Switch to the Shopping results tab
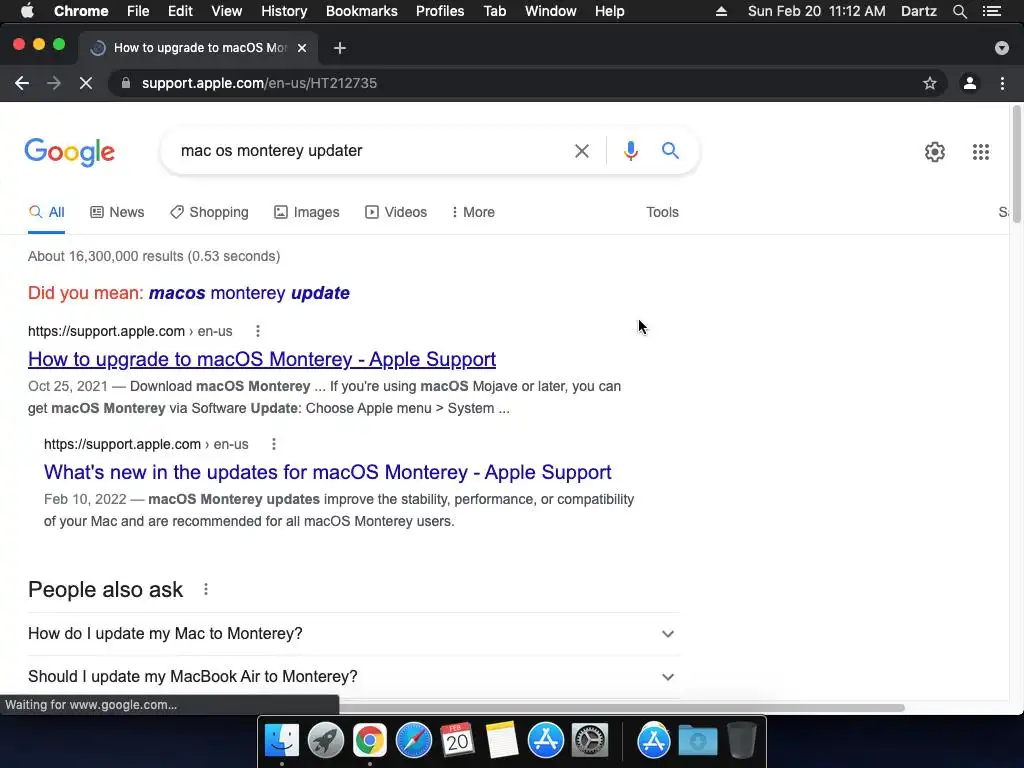This screenshot has width=1024, height=768. coord(209,212)
